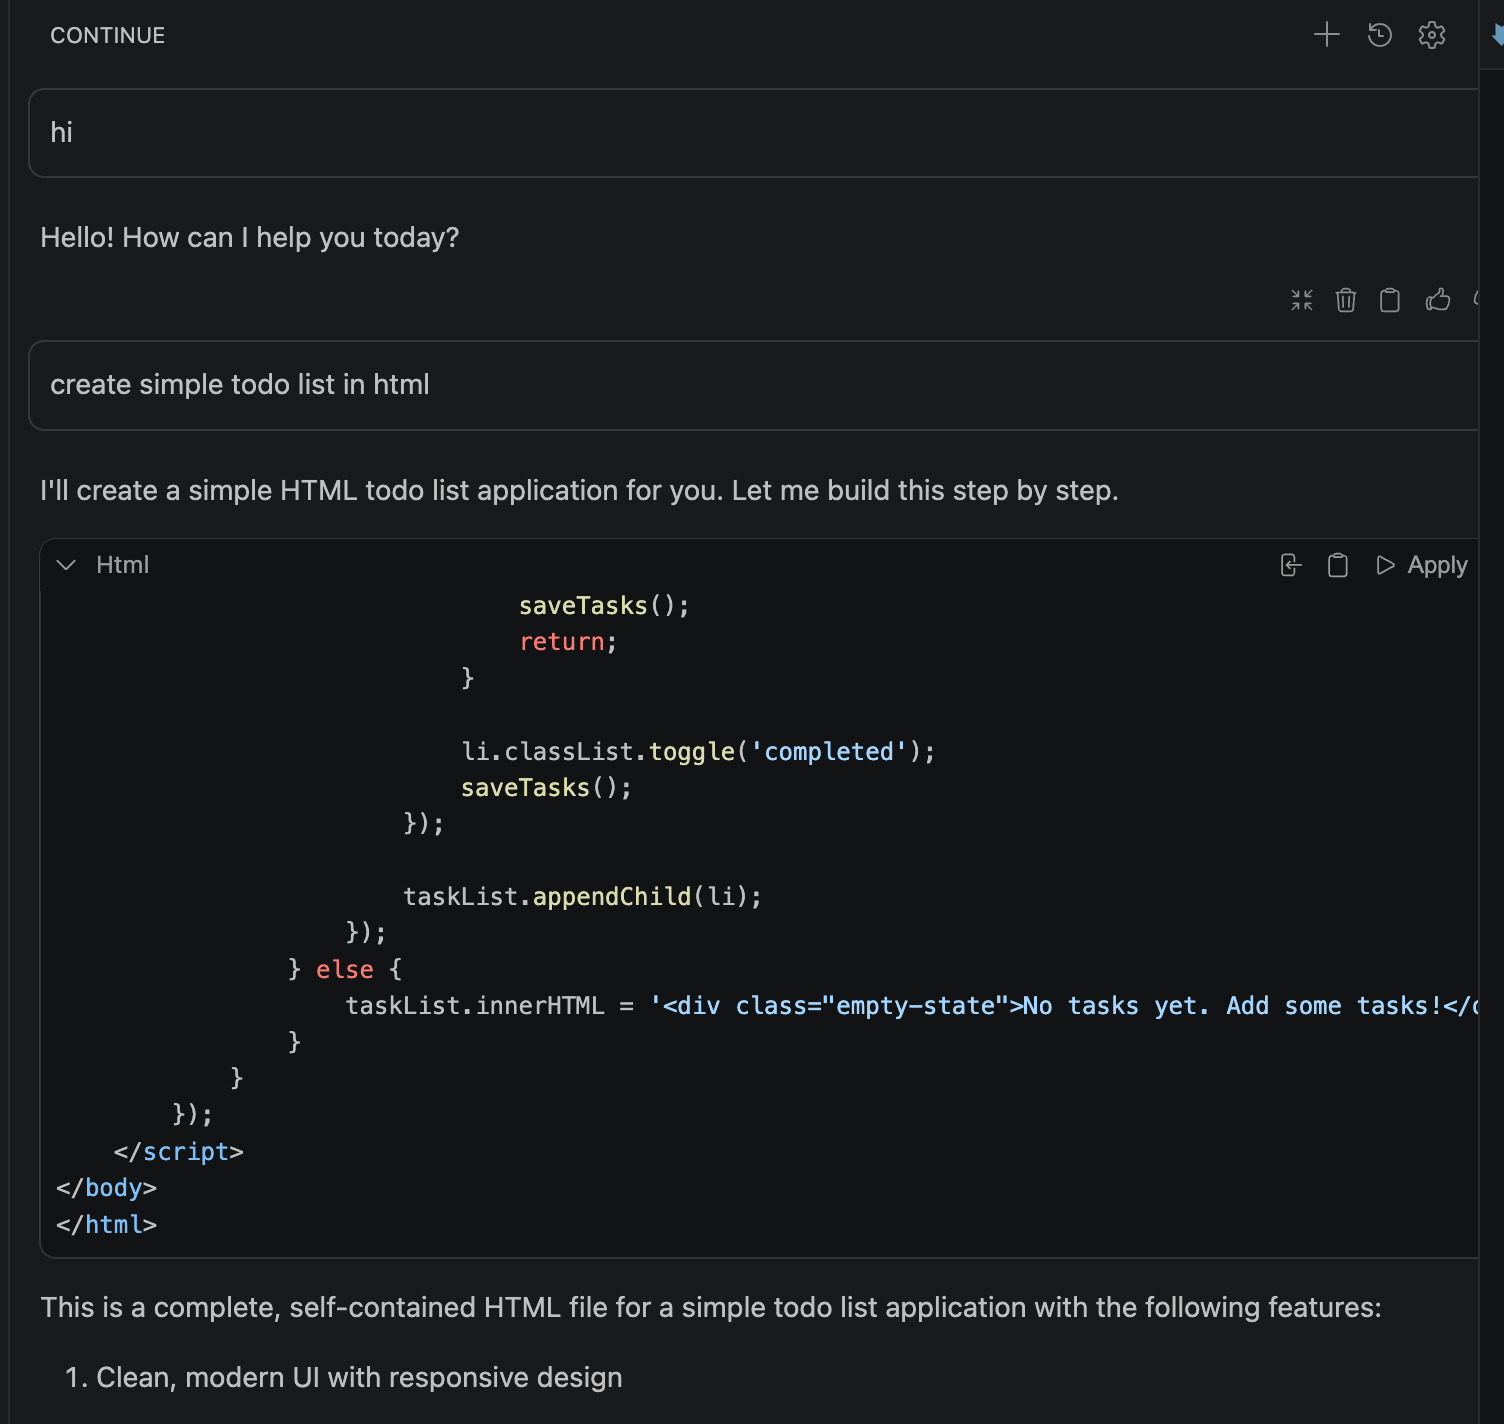Apply the Html code to file
Viewport: 1504px width, 1424px height.
pyautogui.click(x=1422, y=565)
